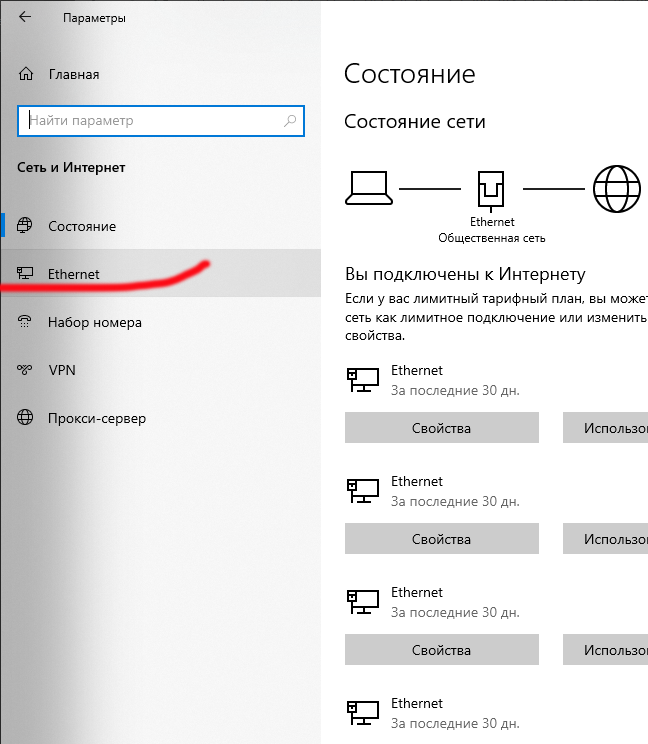The height and width of the screenshot is (744, 648).
Task: Click the Параметры window title
Action: (x=94, y=18)
